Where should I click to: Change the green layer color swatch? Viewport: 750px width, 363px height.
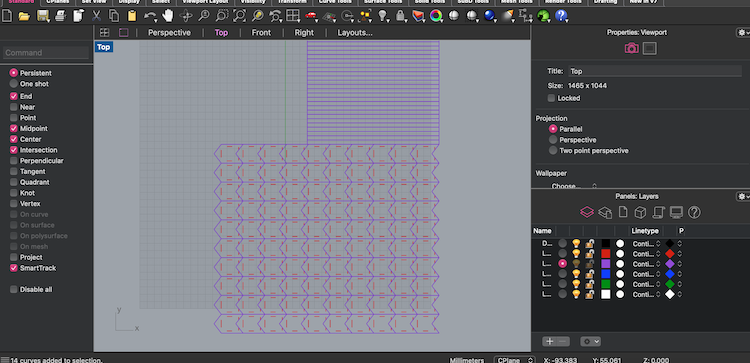pos(606,284)
